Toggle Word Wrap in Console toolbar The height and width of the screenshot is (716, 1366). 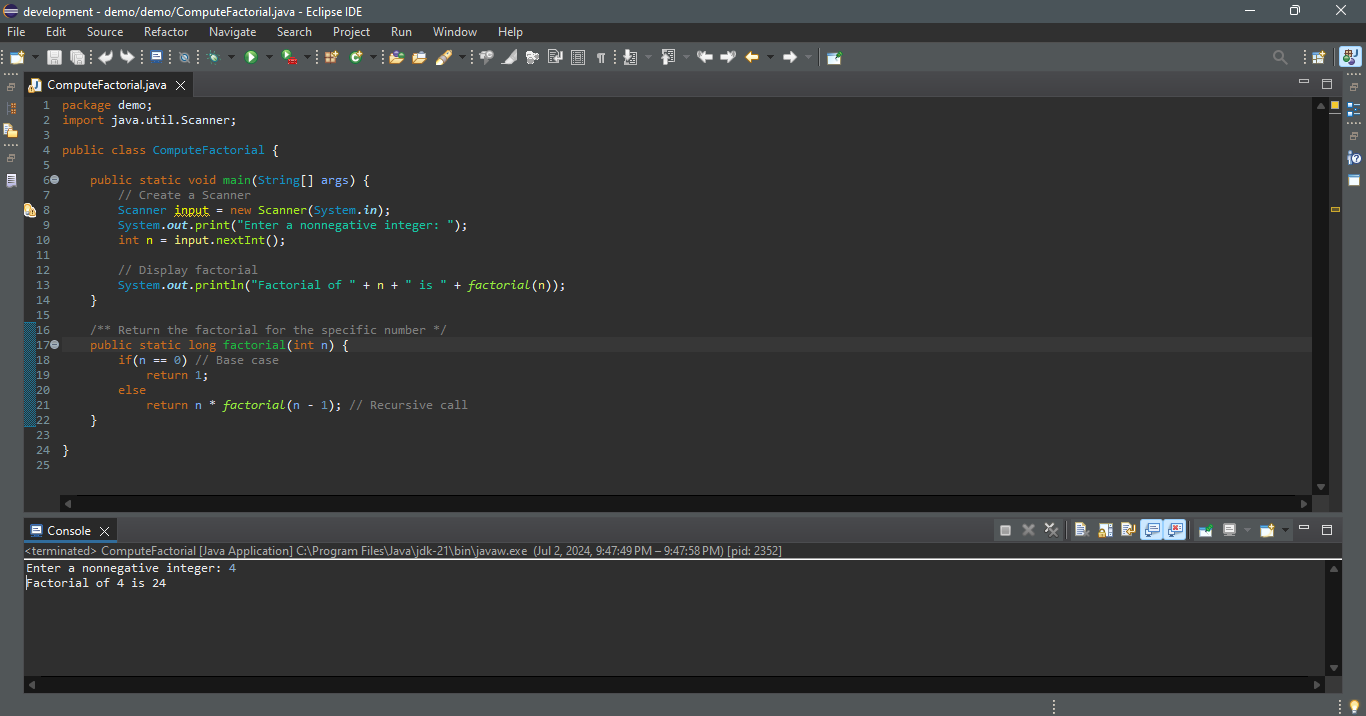(x=1128, y=530)
